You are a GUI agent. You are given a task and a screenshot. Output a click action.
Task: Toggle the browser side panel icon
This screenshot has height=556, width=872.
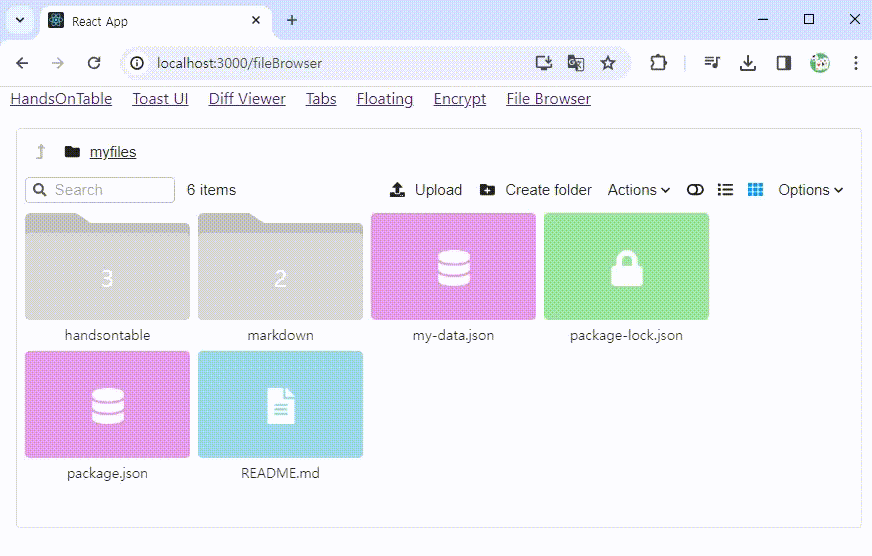point(784,63)
